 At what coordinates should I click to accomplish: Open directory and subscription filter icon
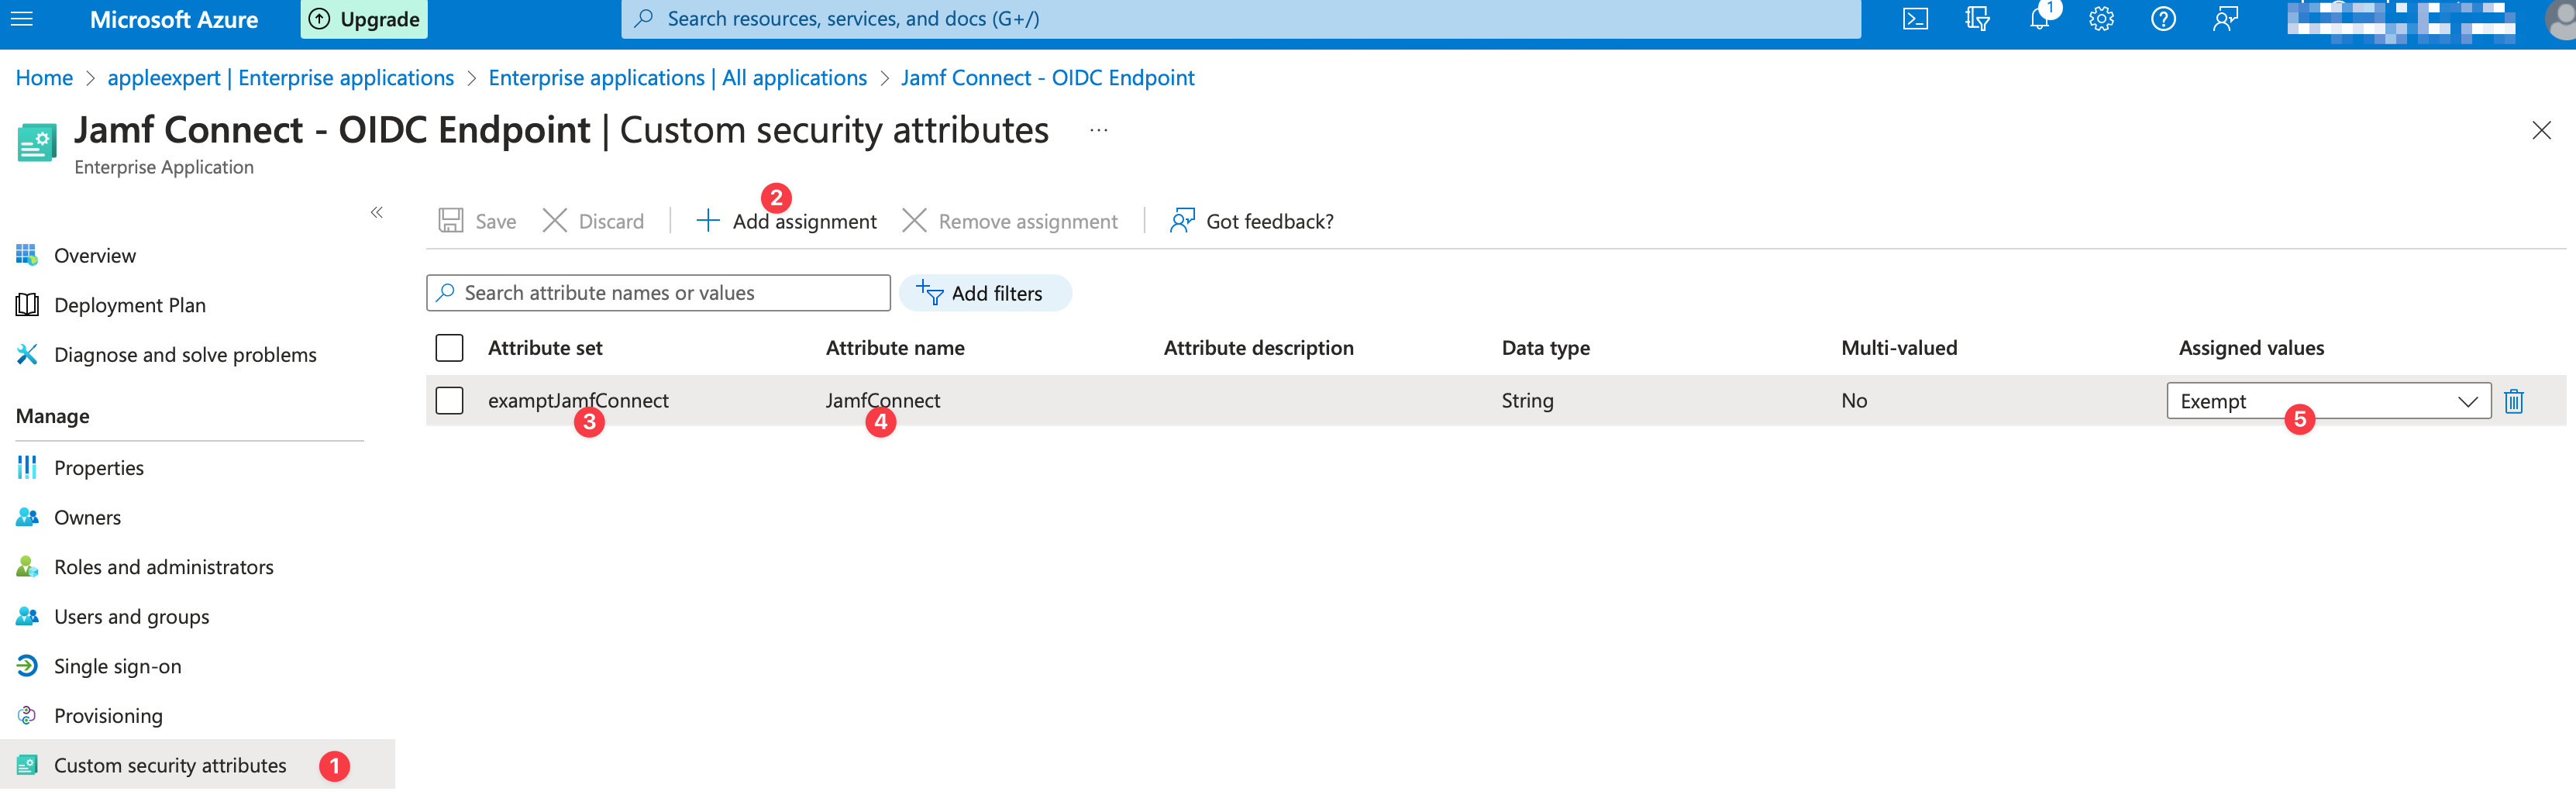[x=1976, y=19]
